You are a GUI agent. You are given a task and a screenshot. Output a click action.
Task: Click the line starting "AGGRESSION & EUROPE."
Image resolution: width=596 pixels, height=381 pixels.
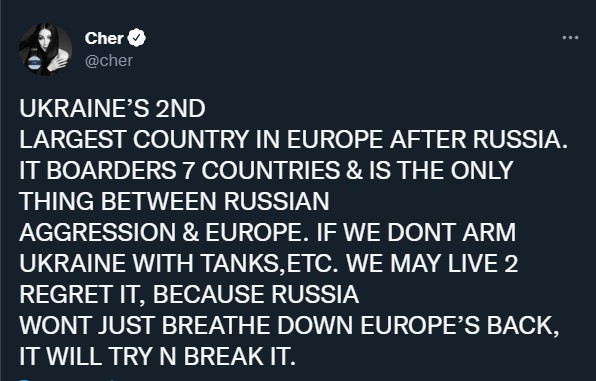click(x=268, y=232)
